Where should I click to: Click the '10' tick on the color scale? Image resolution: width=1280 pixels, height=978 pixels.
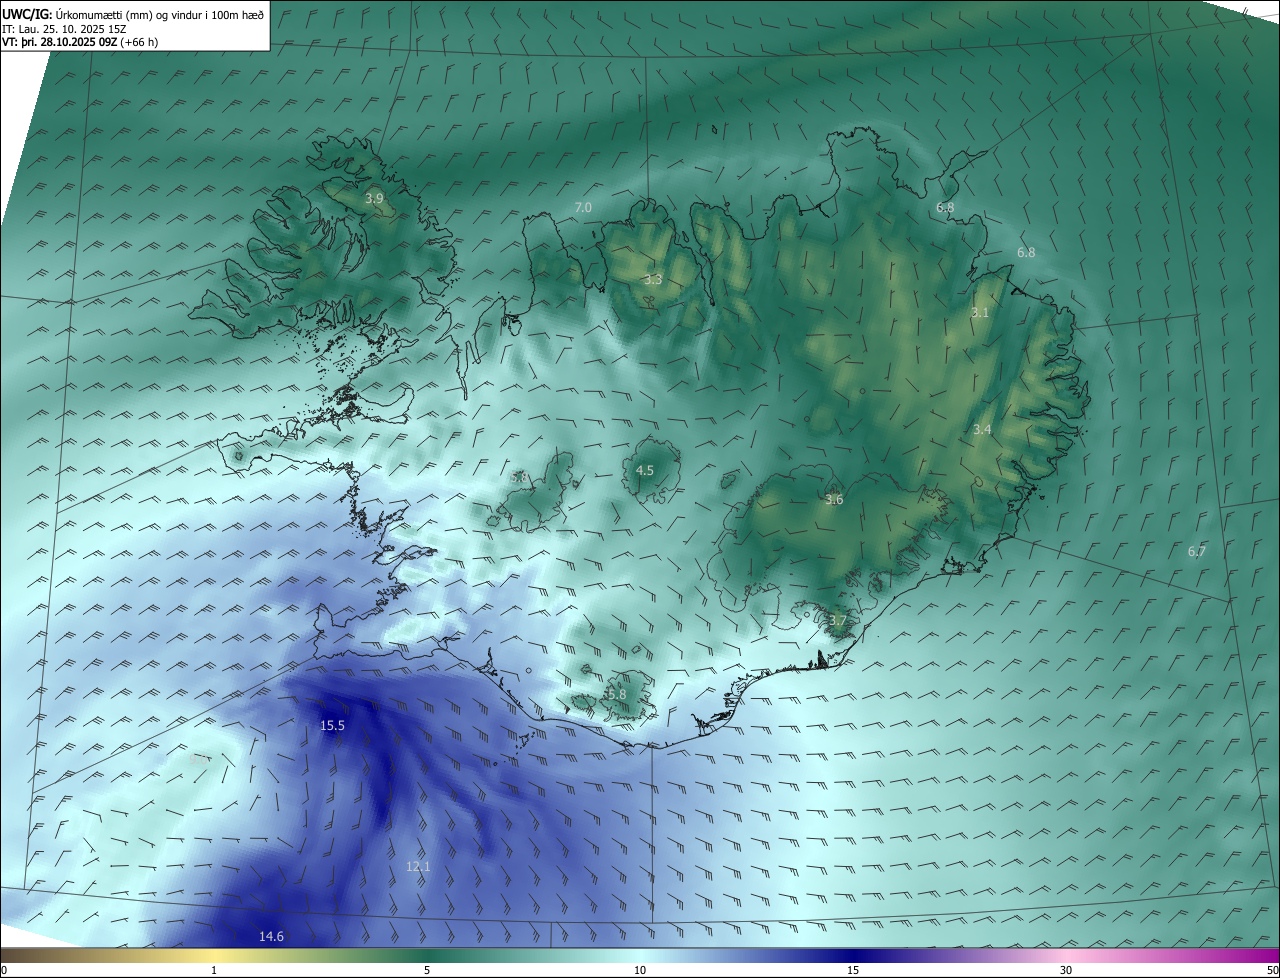point(640,970)
